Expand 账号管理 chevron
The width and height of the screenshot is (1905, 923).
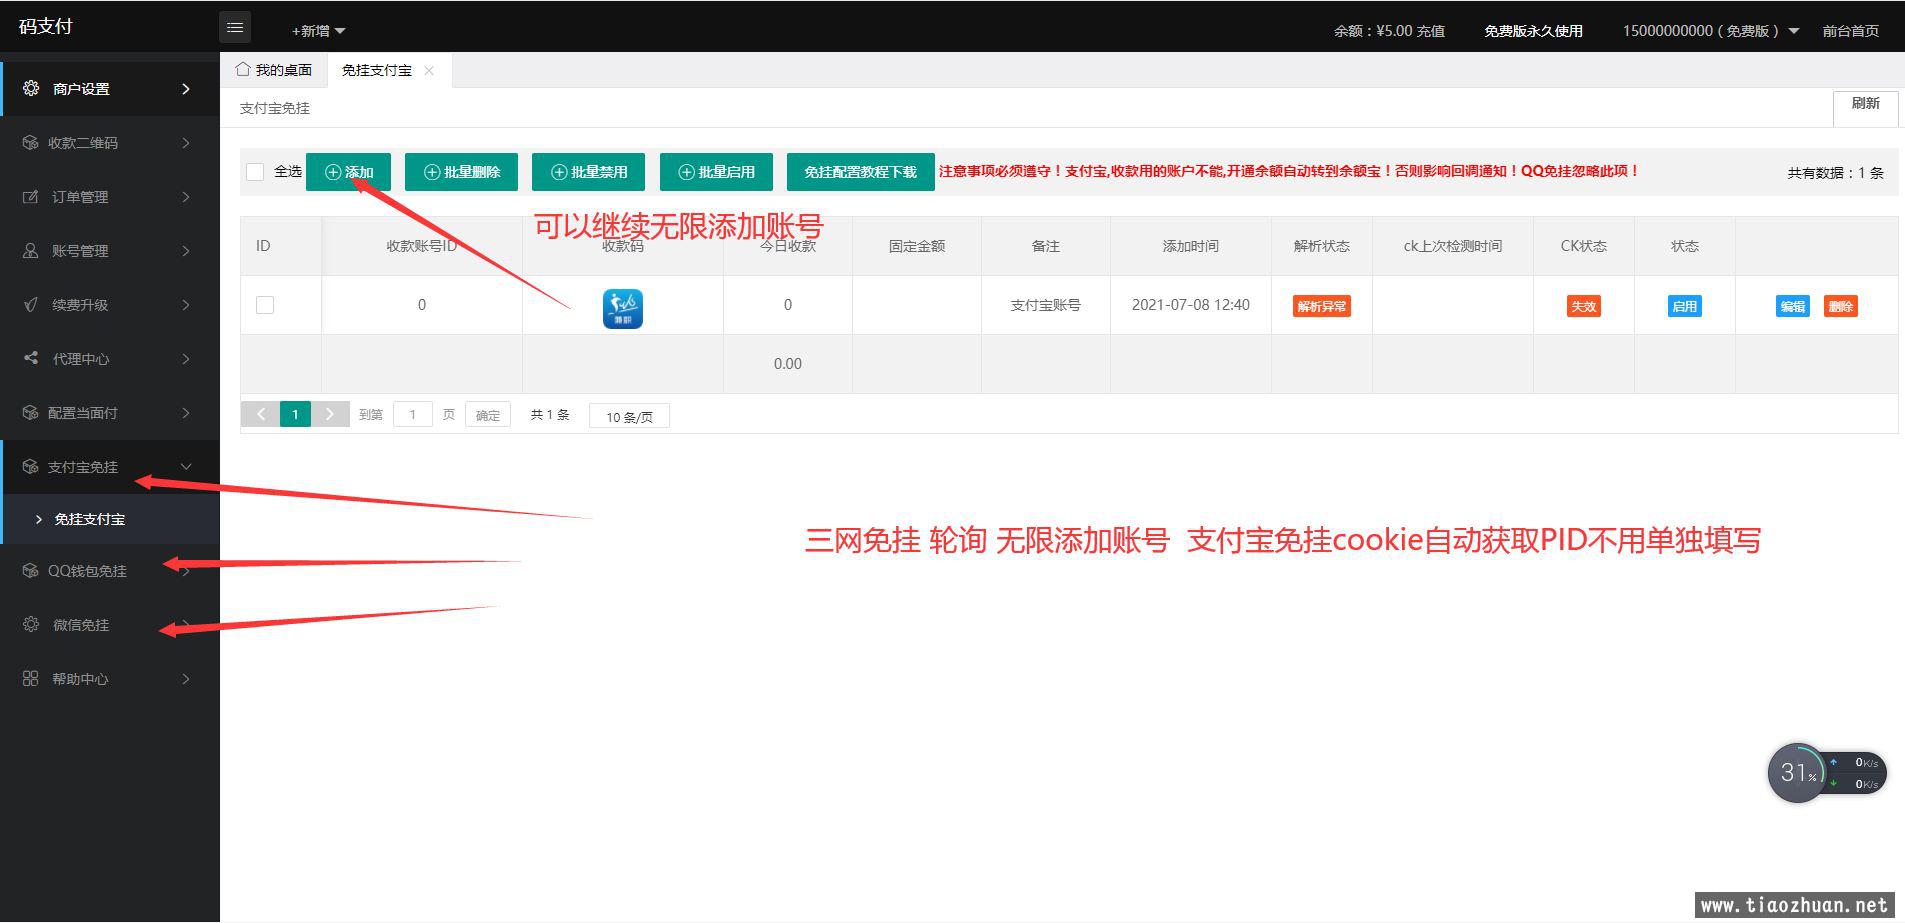point(186,251)
